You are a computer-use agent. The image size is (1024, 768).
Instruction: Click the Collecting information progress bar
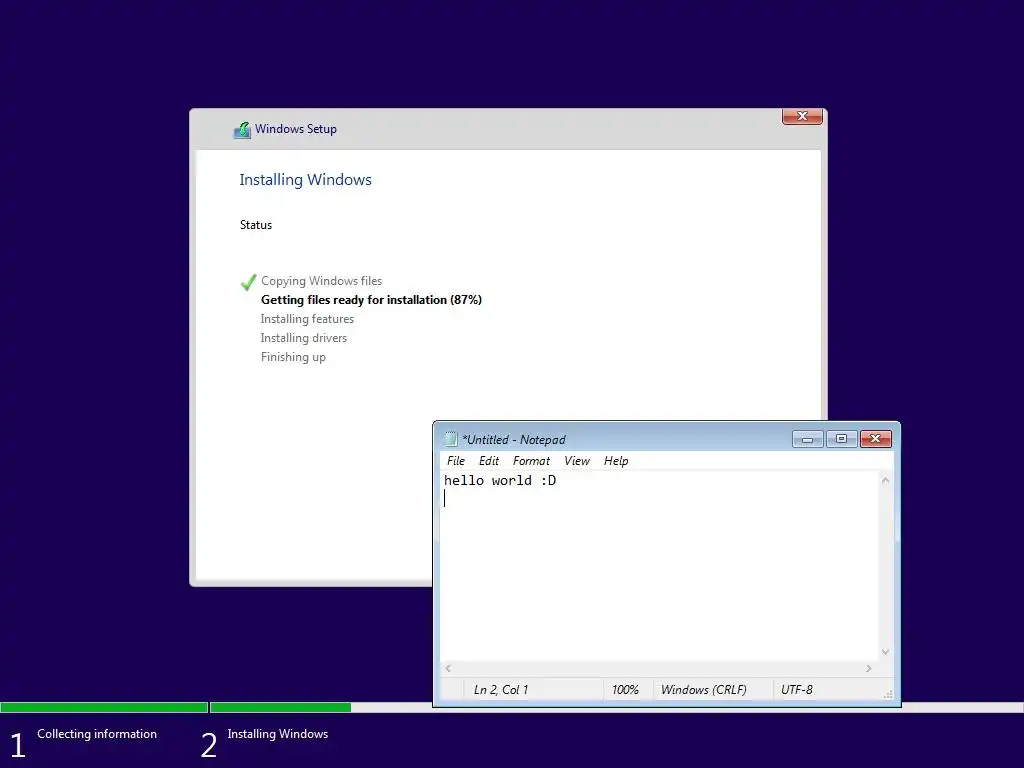coord(104,707)
